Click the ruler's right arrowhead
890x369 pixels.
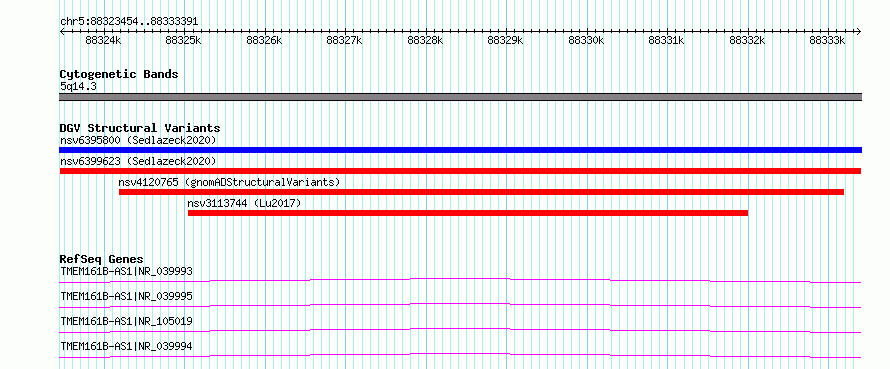859,31
